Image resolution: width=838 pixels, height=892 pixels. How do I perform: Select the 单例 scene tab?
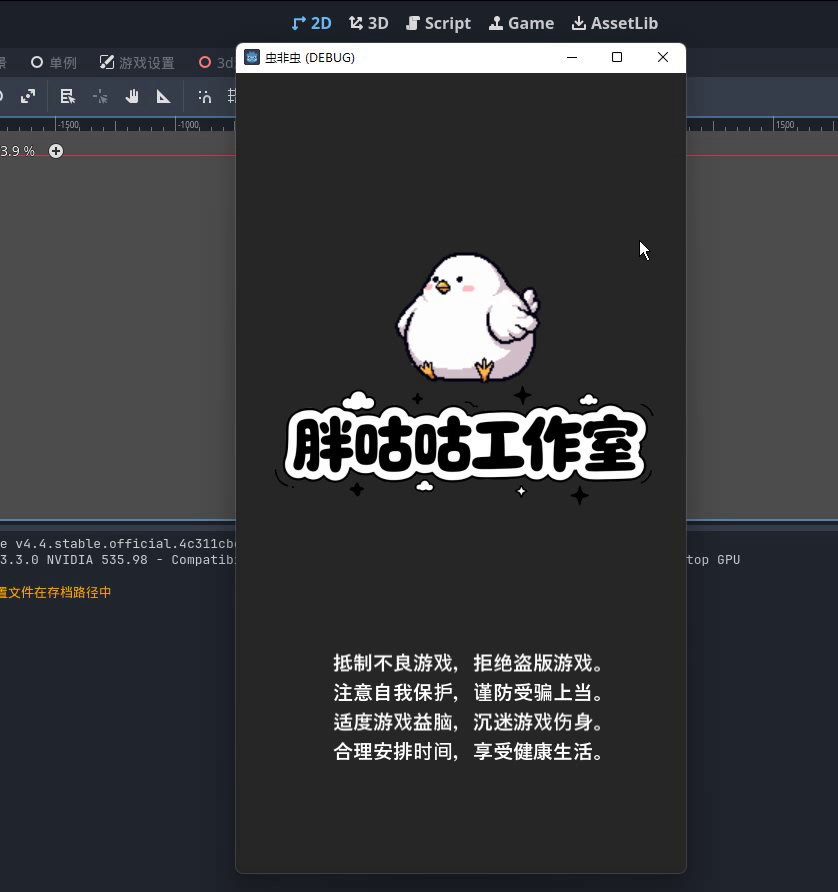(x=53, y=63)
